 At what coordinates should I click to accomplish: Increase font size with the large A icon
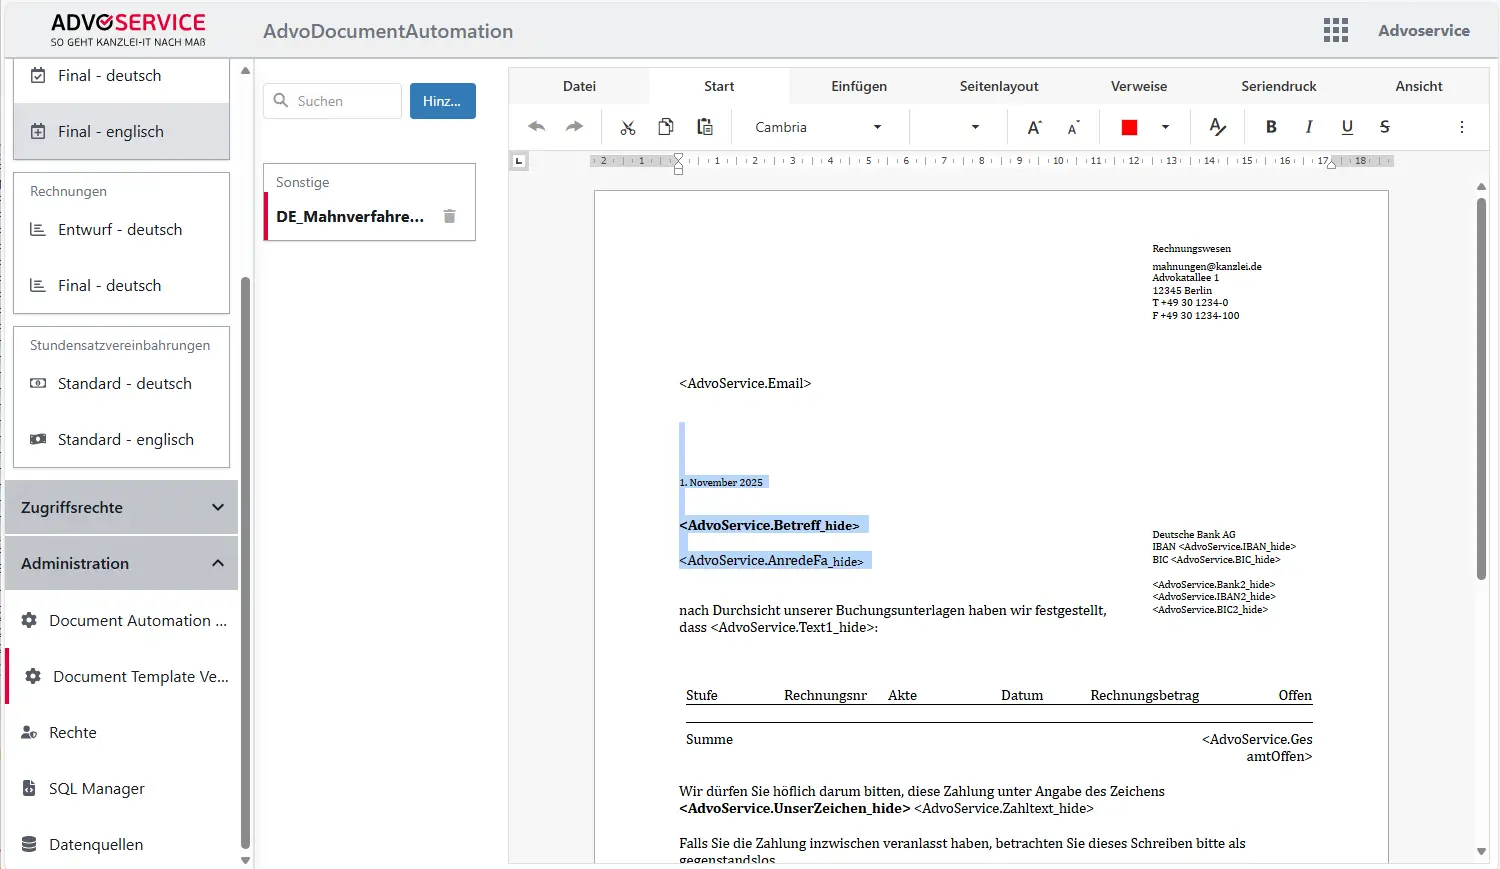click(x=1032, y=127)
